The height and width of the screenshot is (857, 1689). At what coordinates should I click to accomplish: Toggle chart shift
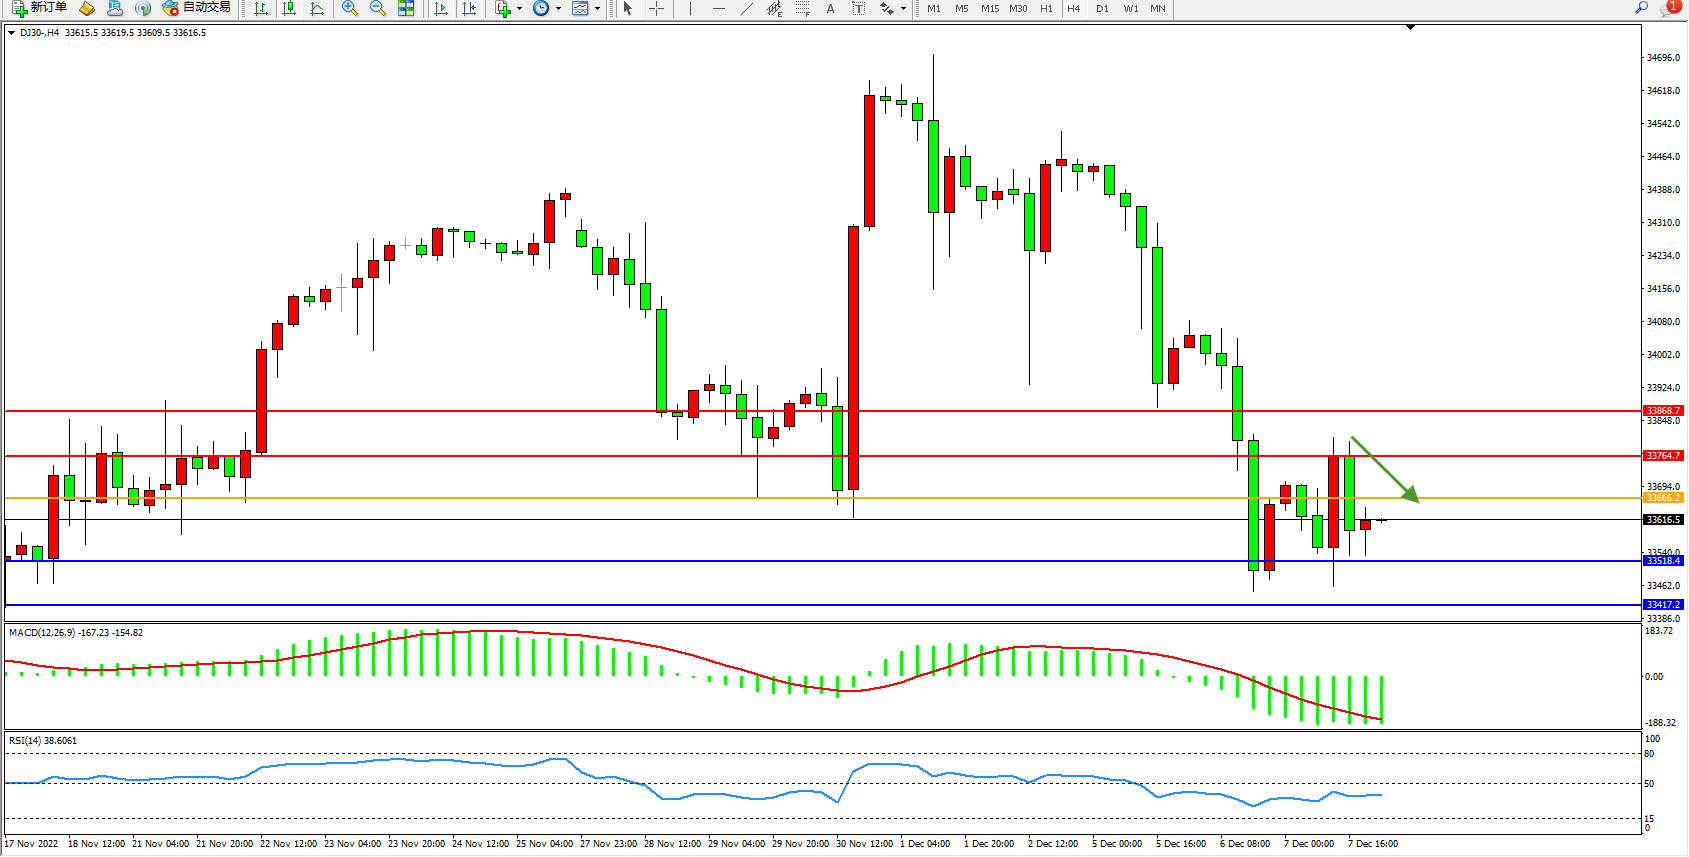coord(469,8)
